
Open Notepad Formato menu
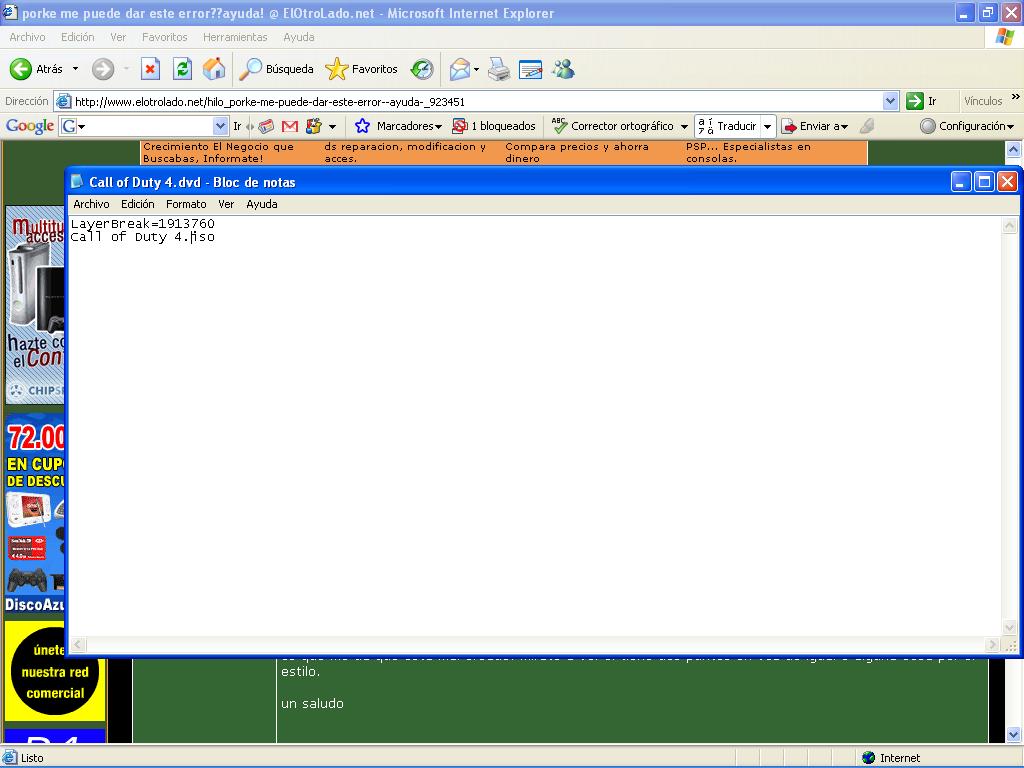point(186,204)
